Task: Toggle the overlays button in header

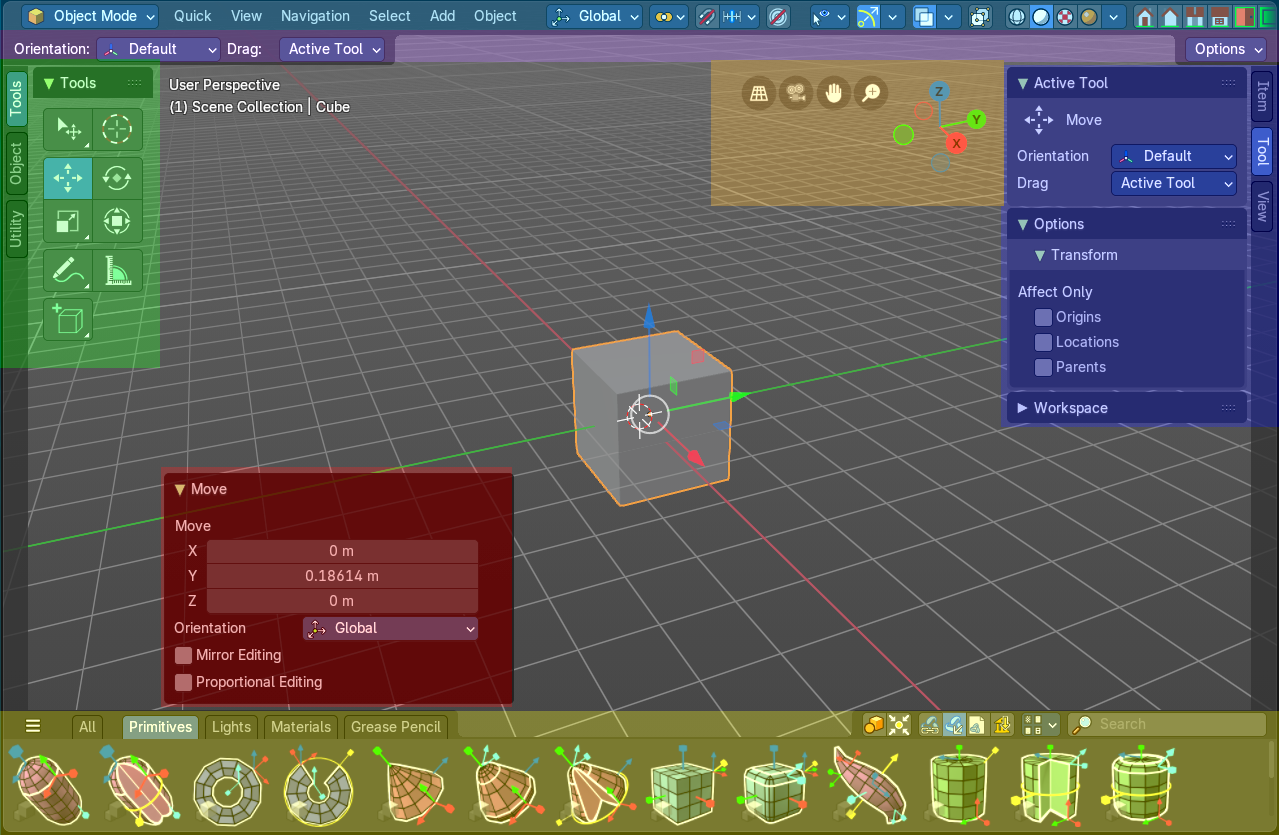Action: click(x=923, y=16)
